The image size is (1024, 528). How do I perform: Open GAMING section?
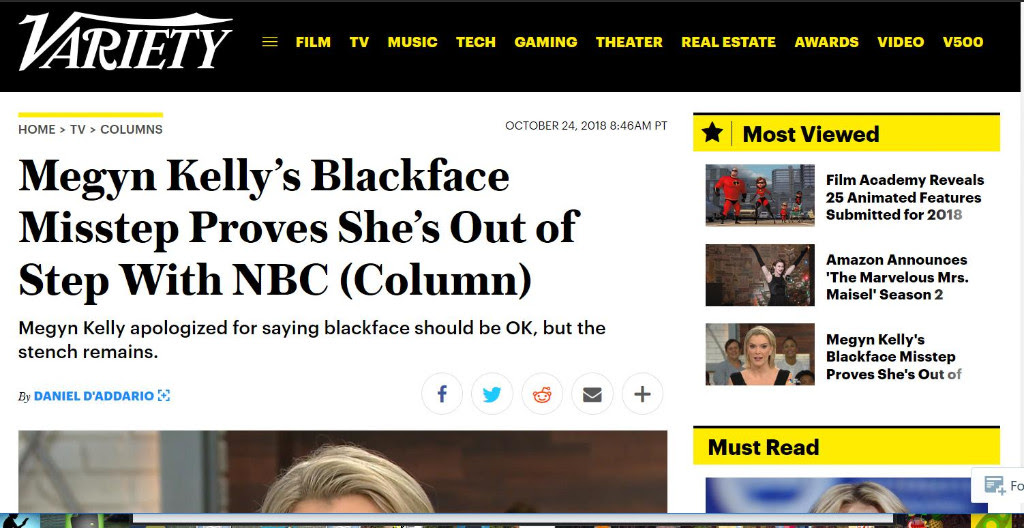coord(545,42)
